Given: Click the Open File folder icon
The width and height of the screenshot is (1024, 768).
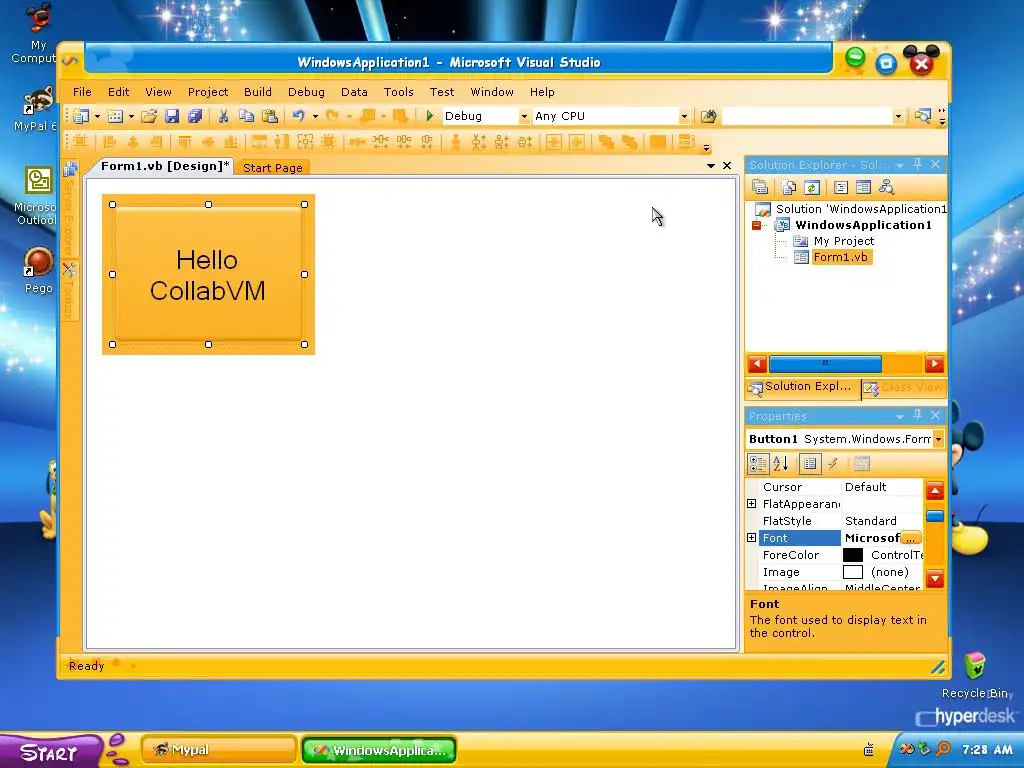Looking at the screenshot, I should coord(149,116).
